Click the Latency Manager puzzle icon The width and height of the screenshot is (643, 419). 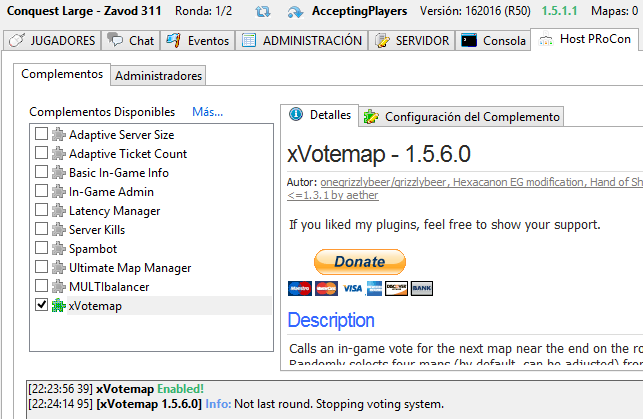(58, 211)
